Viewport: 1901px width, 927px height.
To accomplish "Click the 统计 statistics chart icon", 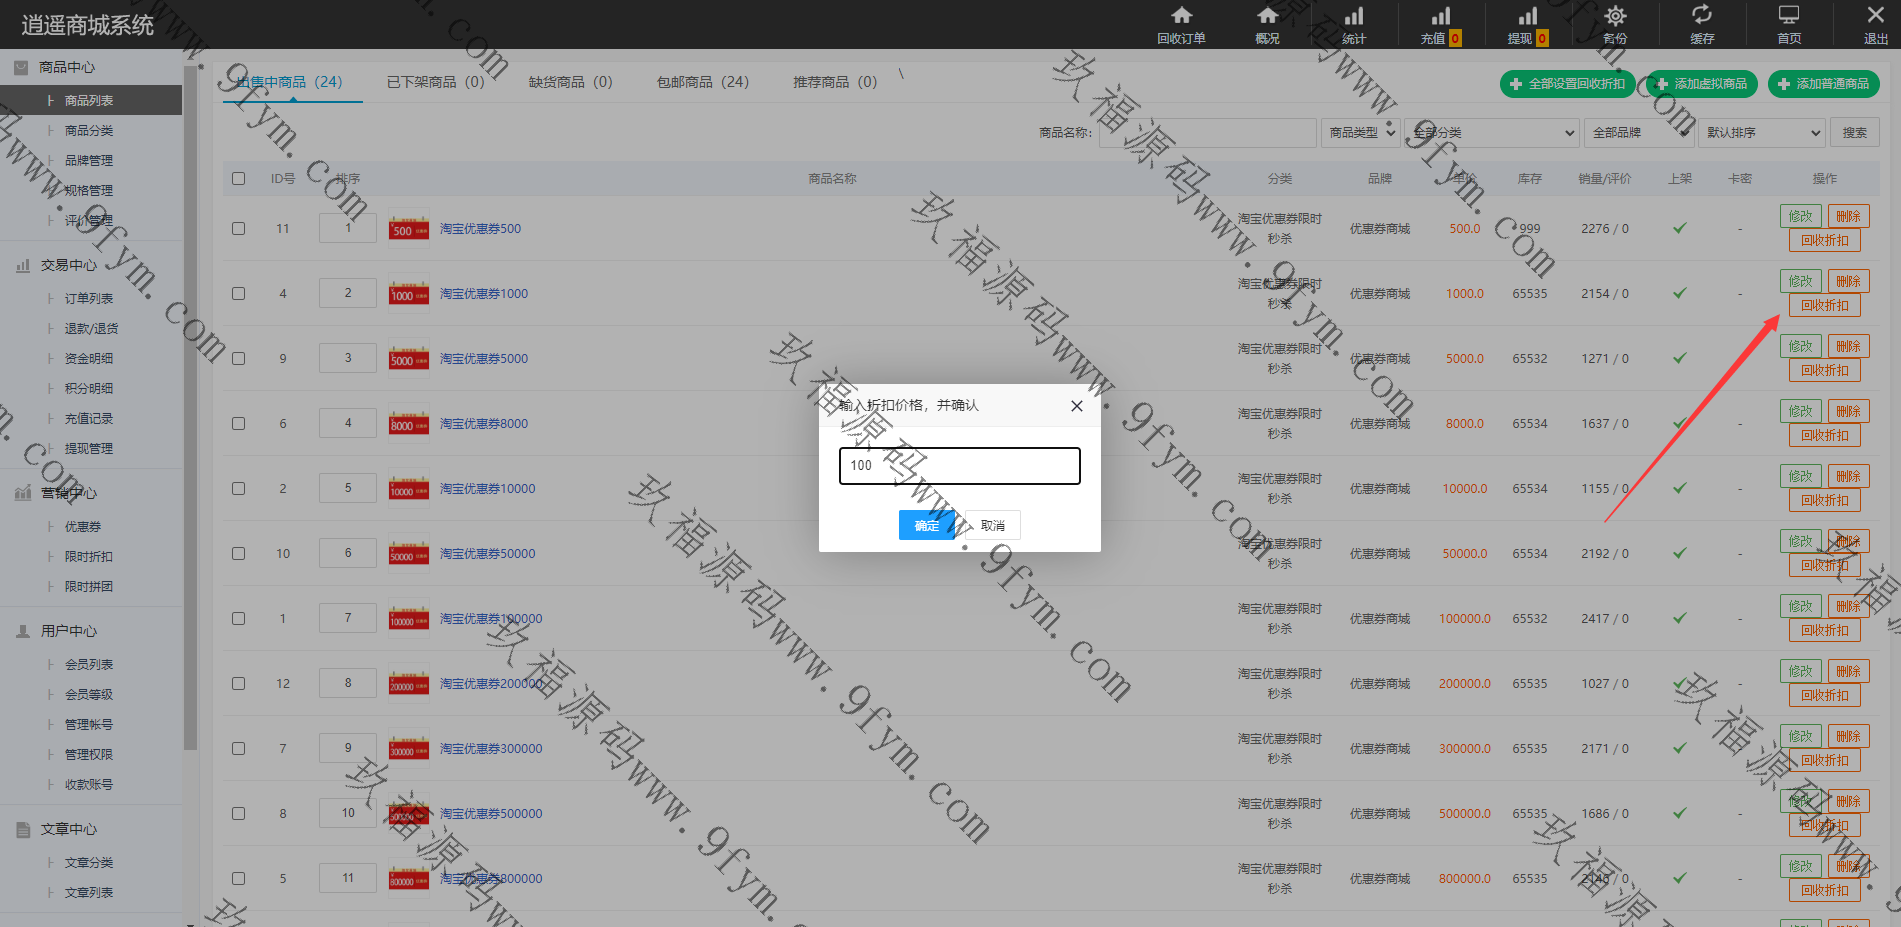I will coord(1353,25).
